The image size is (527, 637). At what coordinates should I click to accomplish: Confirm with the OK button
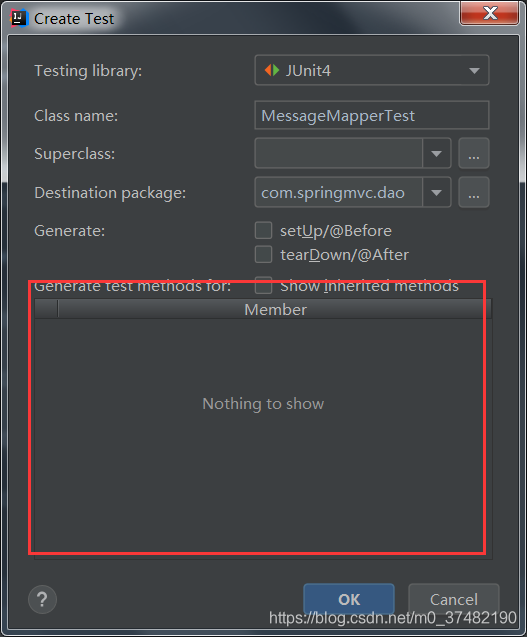coord(349,599)
